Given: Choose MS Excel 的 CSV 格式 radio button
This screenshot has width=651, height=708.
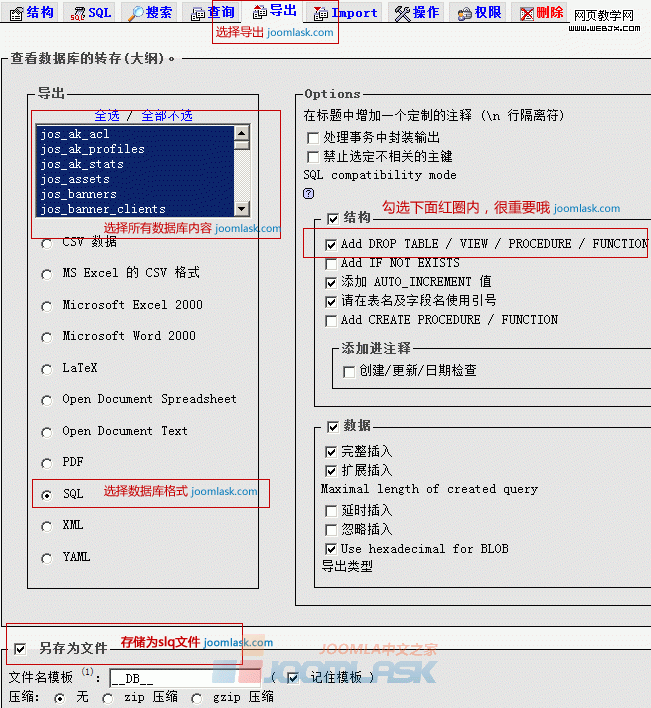Looking at the screenshot, I should [46, 275].
